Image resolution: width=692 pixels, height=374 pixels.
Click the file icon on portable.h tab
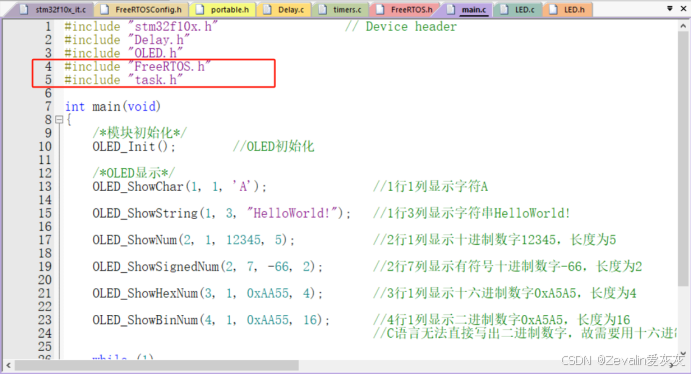click(x=200, y=9)
